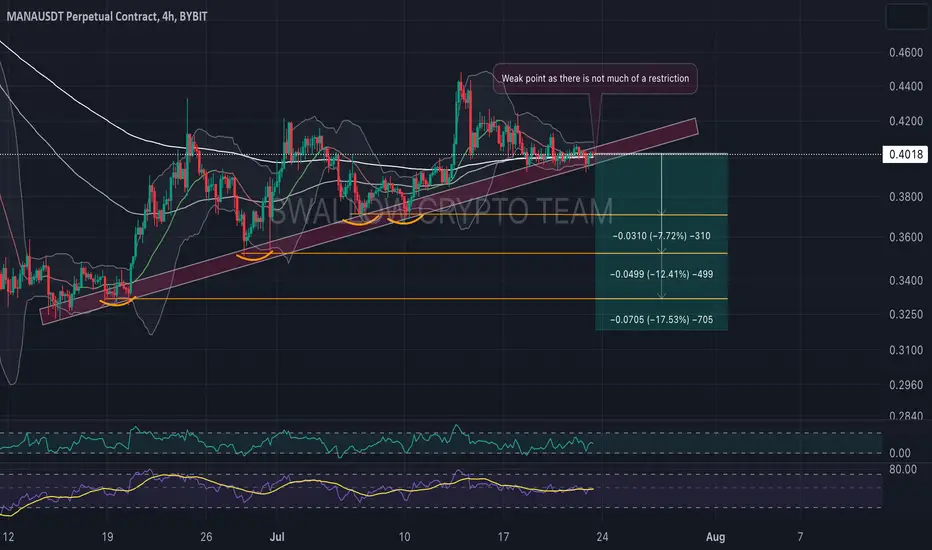Click the date label 12 on time axis
Image resolution: width=932 pixels, height=550 pixels.
point(8,537)
